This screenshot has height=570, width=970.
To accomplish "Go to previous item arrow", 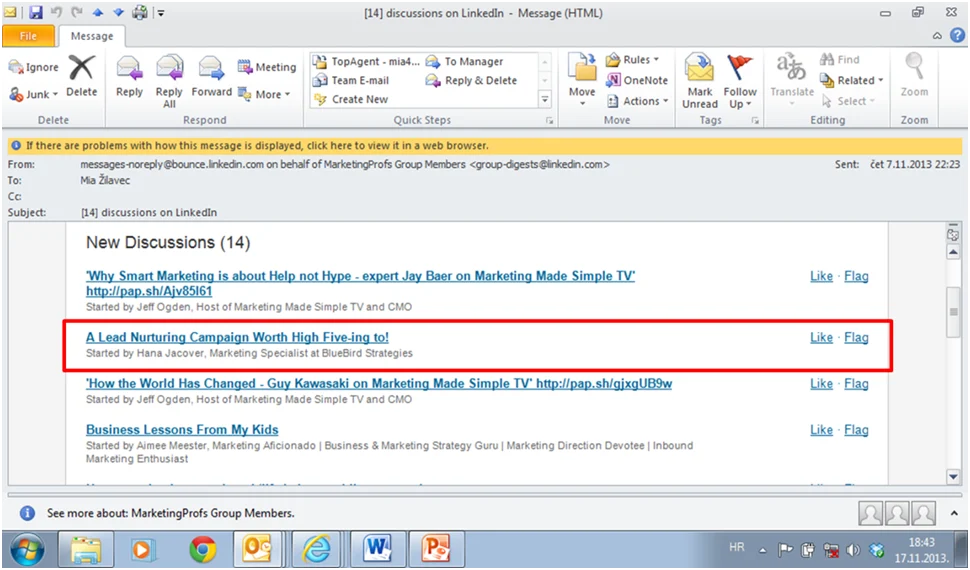I will 97,12.
